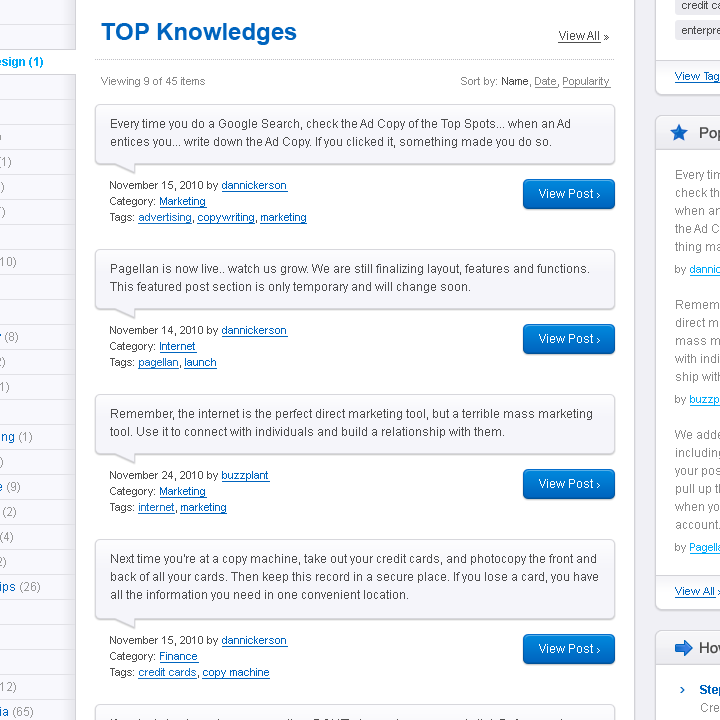Image resolution: width=720 pixels, height=720 pixels.
Task: Open sidebar author link 'buzzp'
Action: click(704, 399)
